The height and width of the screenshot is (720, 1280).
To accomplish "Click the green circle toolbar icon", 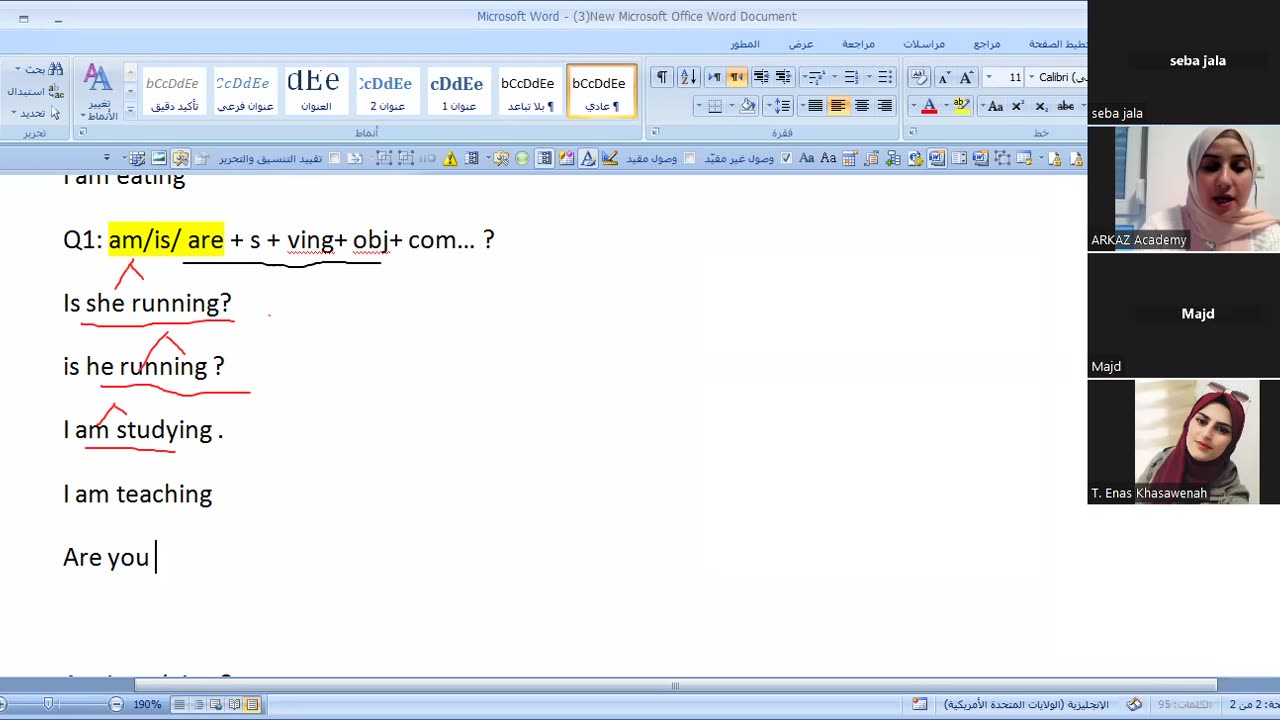I will point(521,158).
